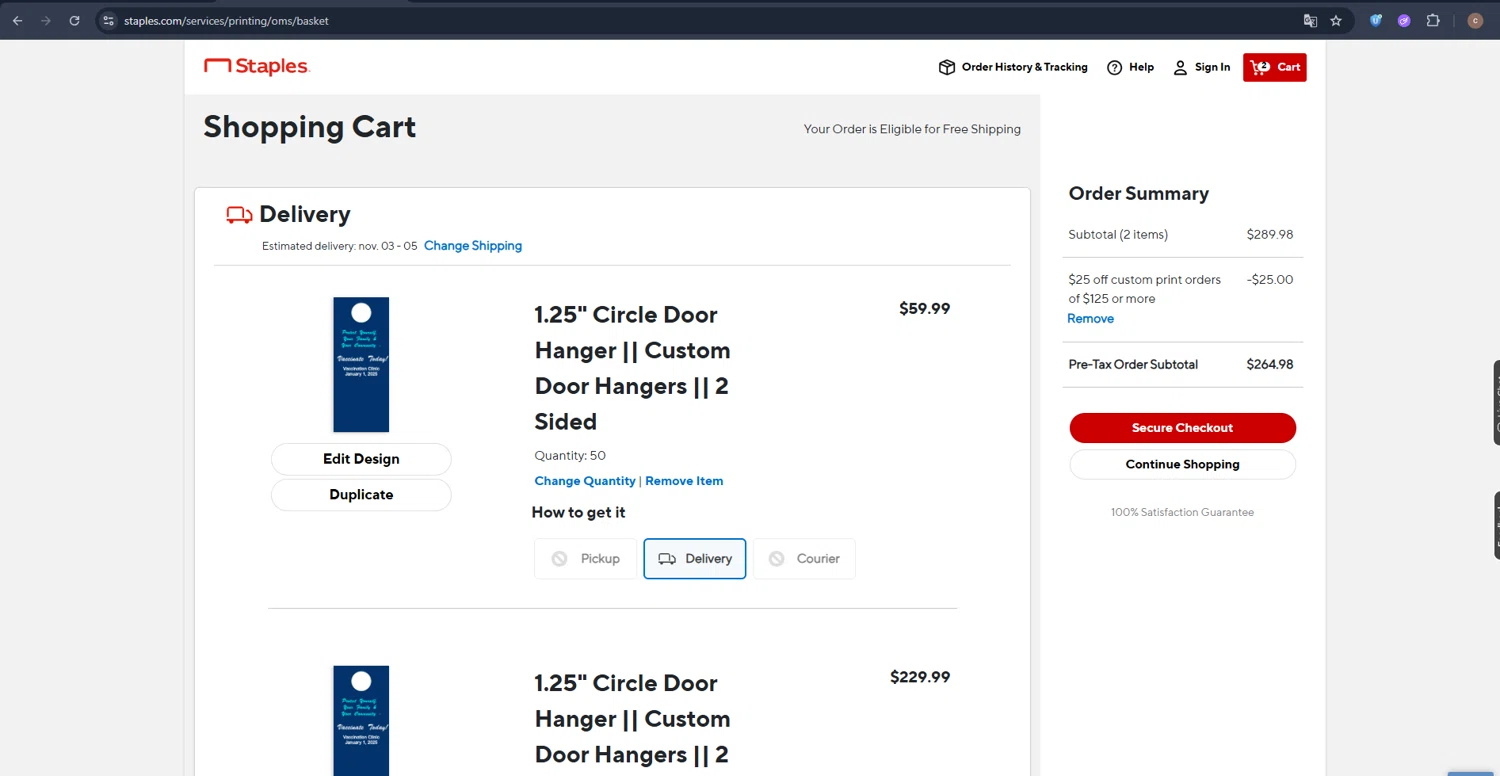Click the "Quantity: 50" text
This screenshot has width=1500, height=776.
[x=570, y=456]
